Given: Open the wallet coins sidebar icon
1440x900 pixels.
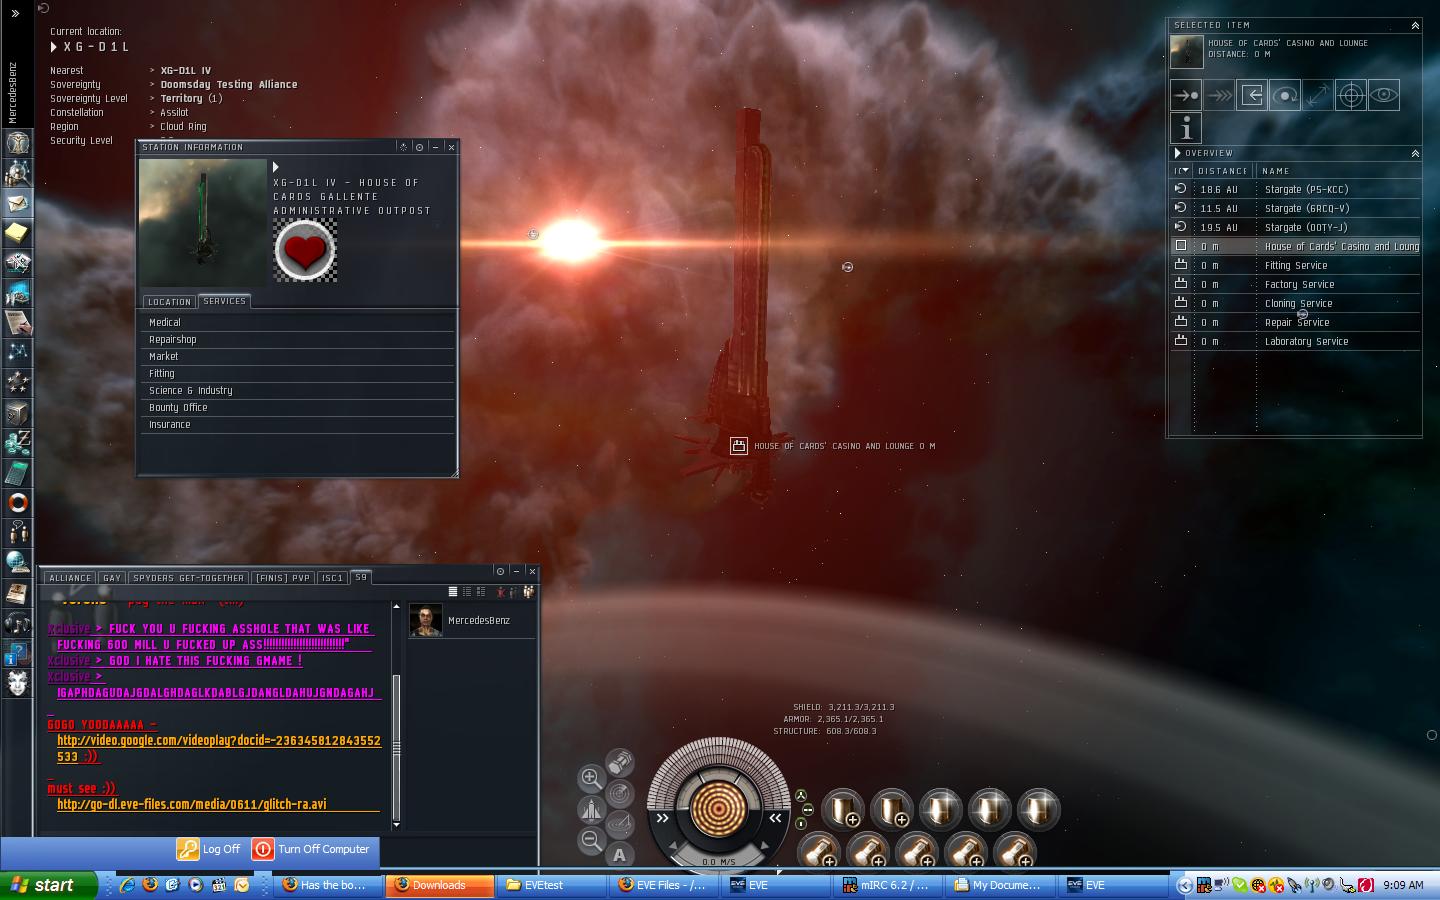Looking at the screenshot, I should pos(17,442).
